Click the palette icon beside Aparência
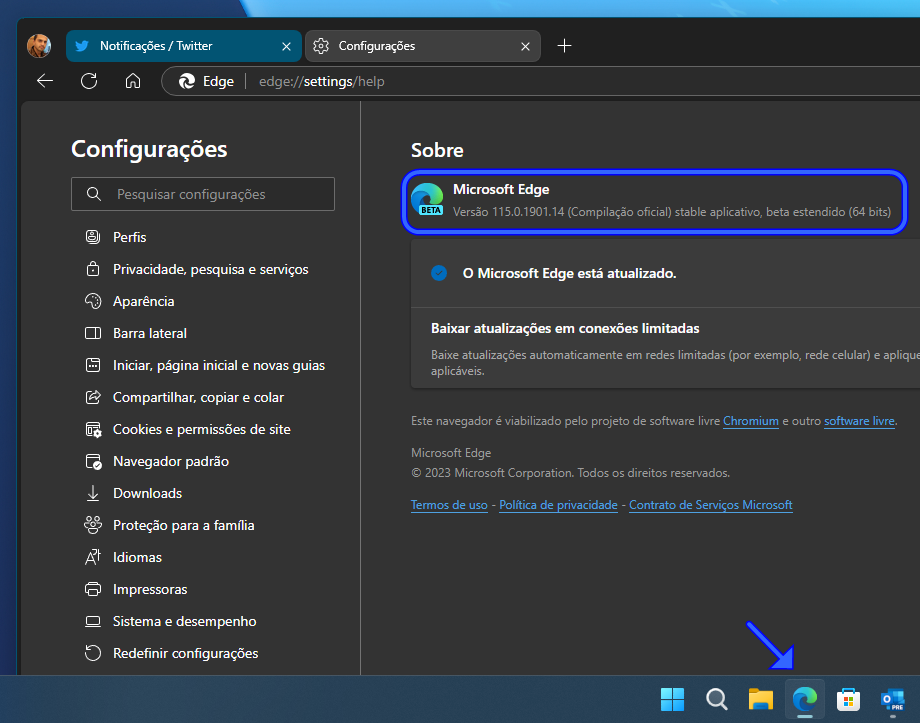The height and width of the screenshot is (723, 920). [93, 301]
